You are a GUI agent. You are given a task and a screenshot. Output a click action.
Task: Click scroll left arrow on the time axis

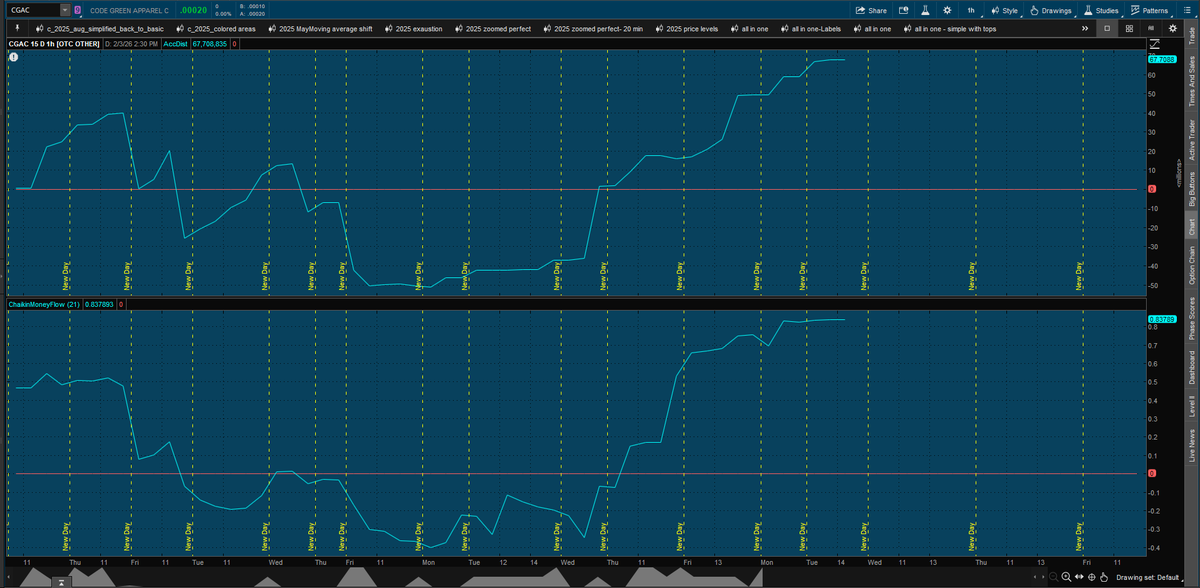coord(1036,578)
